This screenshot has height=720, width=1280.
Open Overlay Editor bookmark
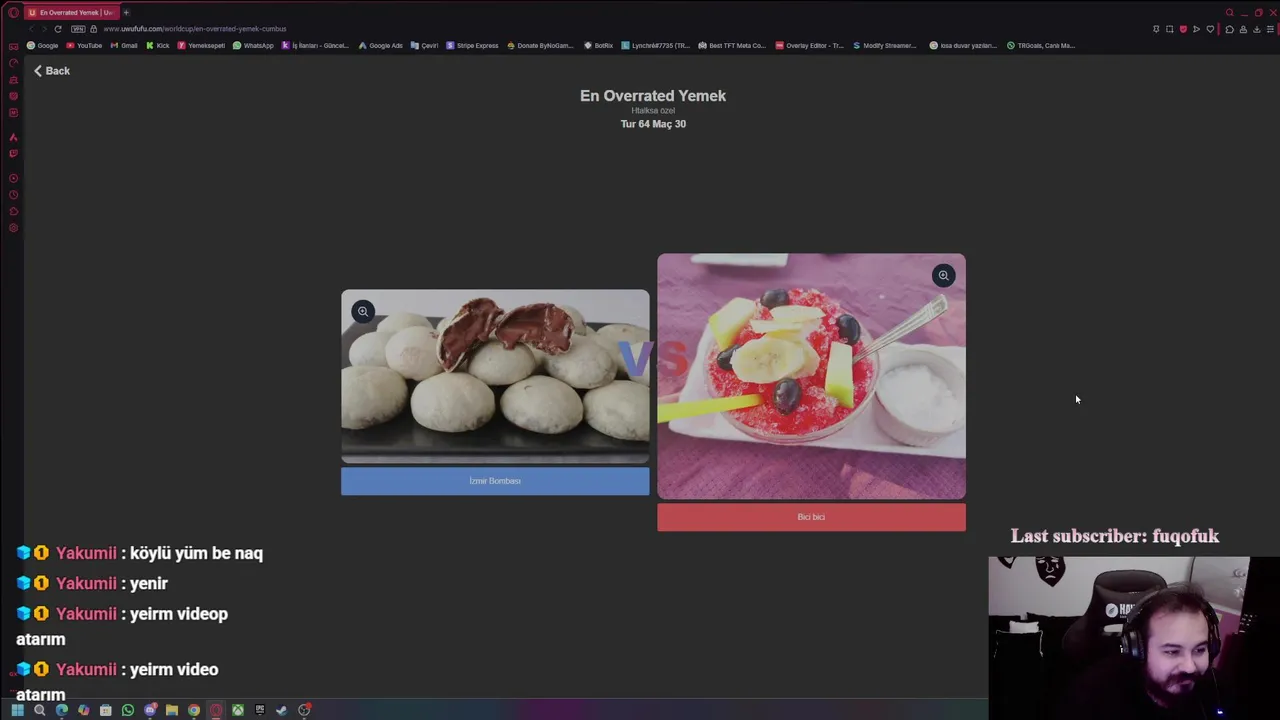pyautogui.click(x=809, y=45)
